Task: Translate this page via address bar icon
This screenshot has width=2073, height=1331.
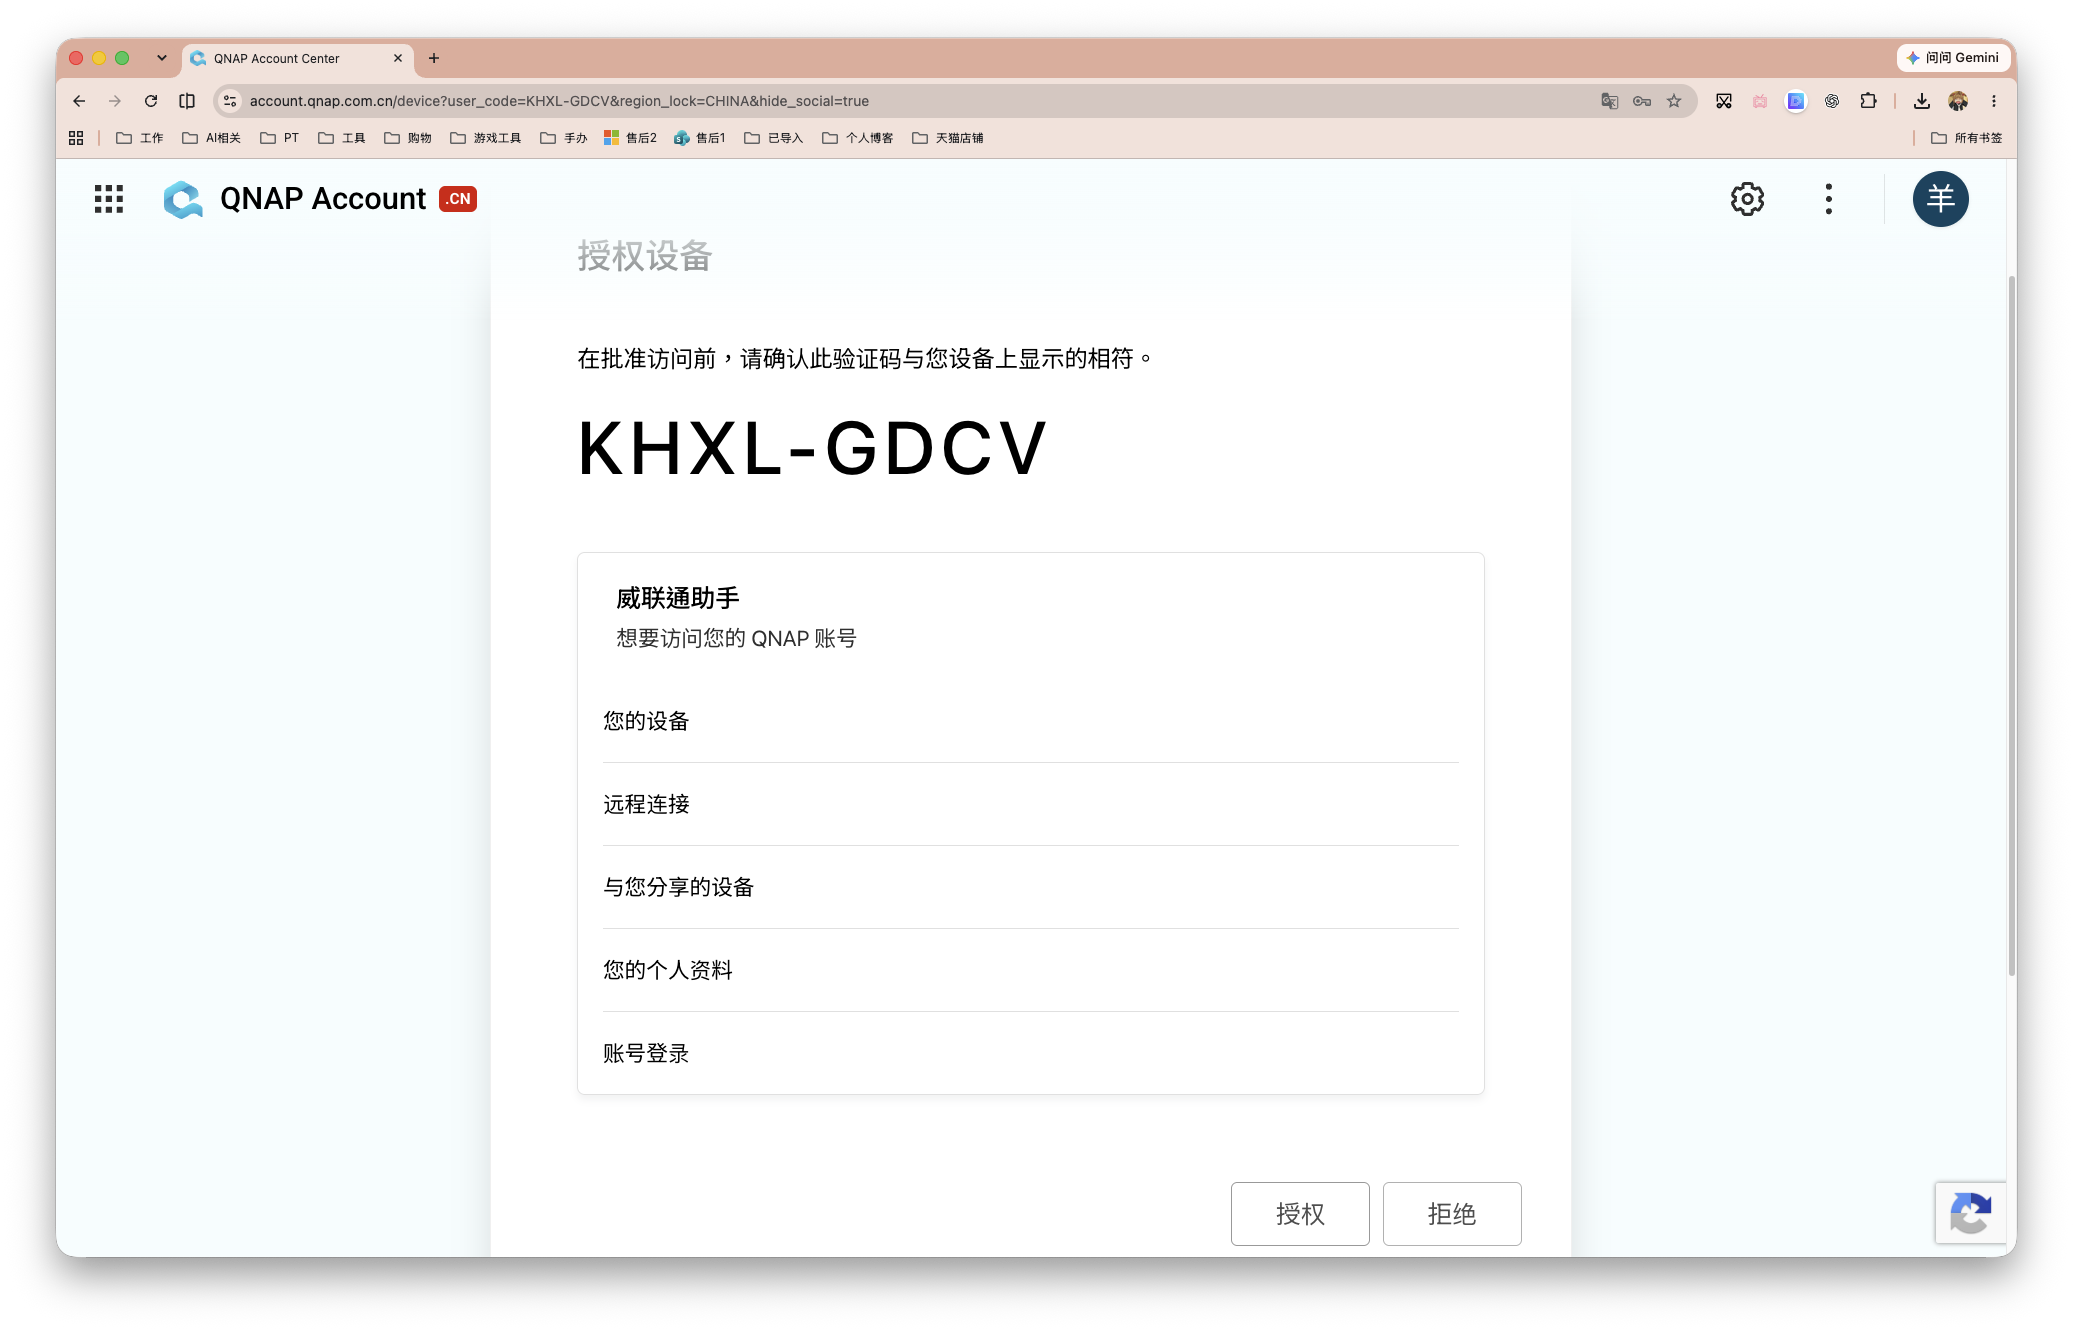Action: pos(1609,101)
